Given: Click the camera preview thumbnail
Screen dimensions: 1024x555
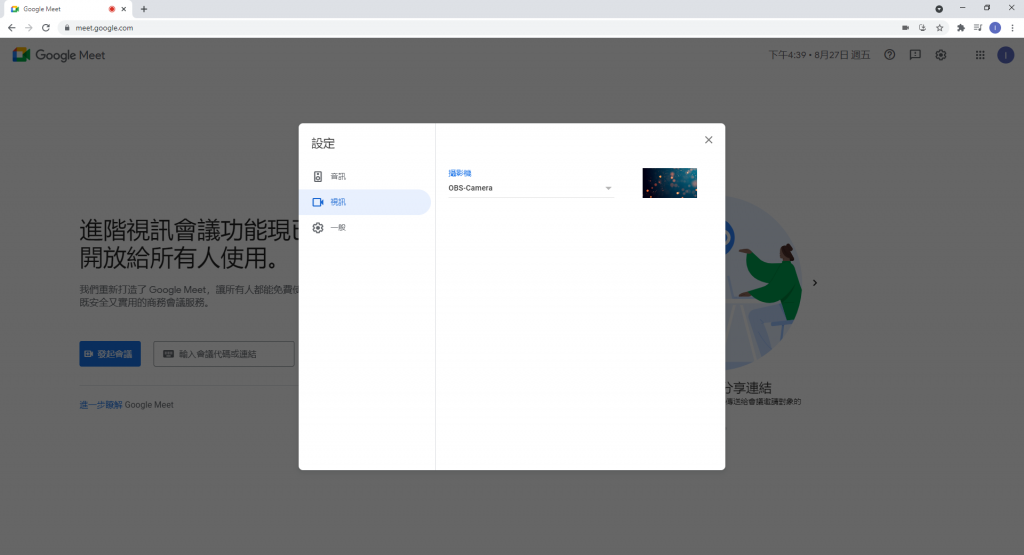Looking at the screenshot, I should [x=669, y=183].
